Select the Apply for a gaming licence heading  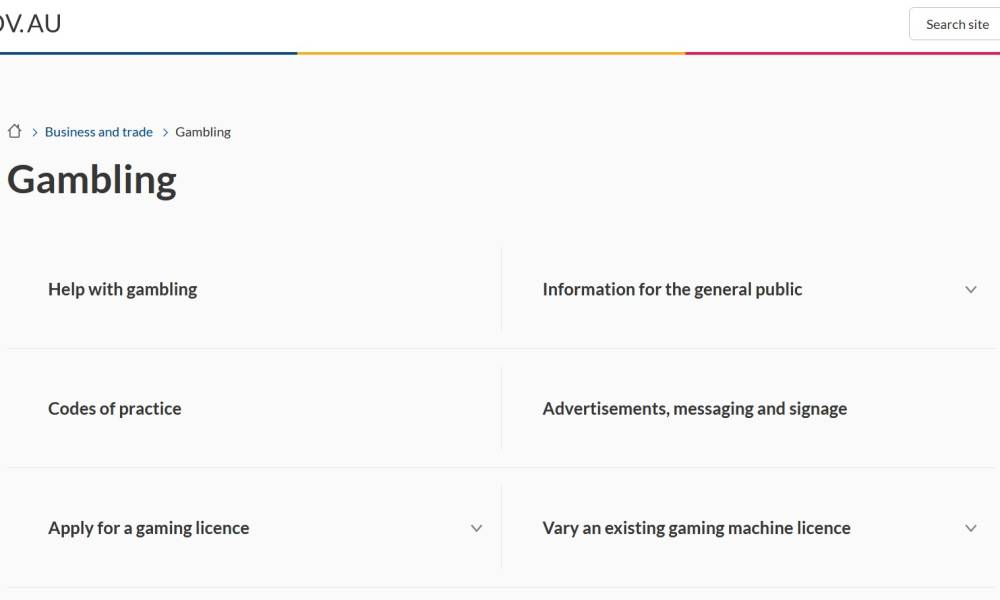point(148,528)
